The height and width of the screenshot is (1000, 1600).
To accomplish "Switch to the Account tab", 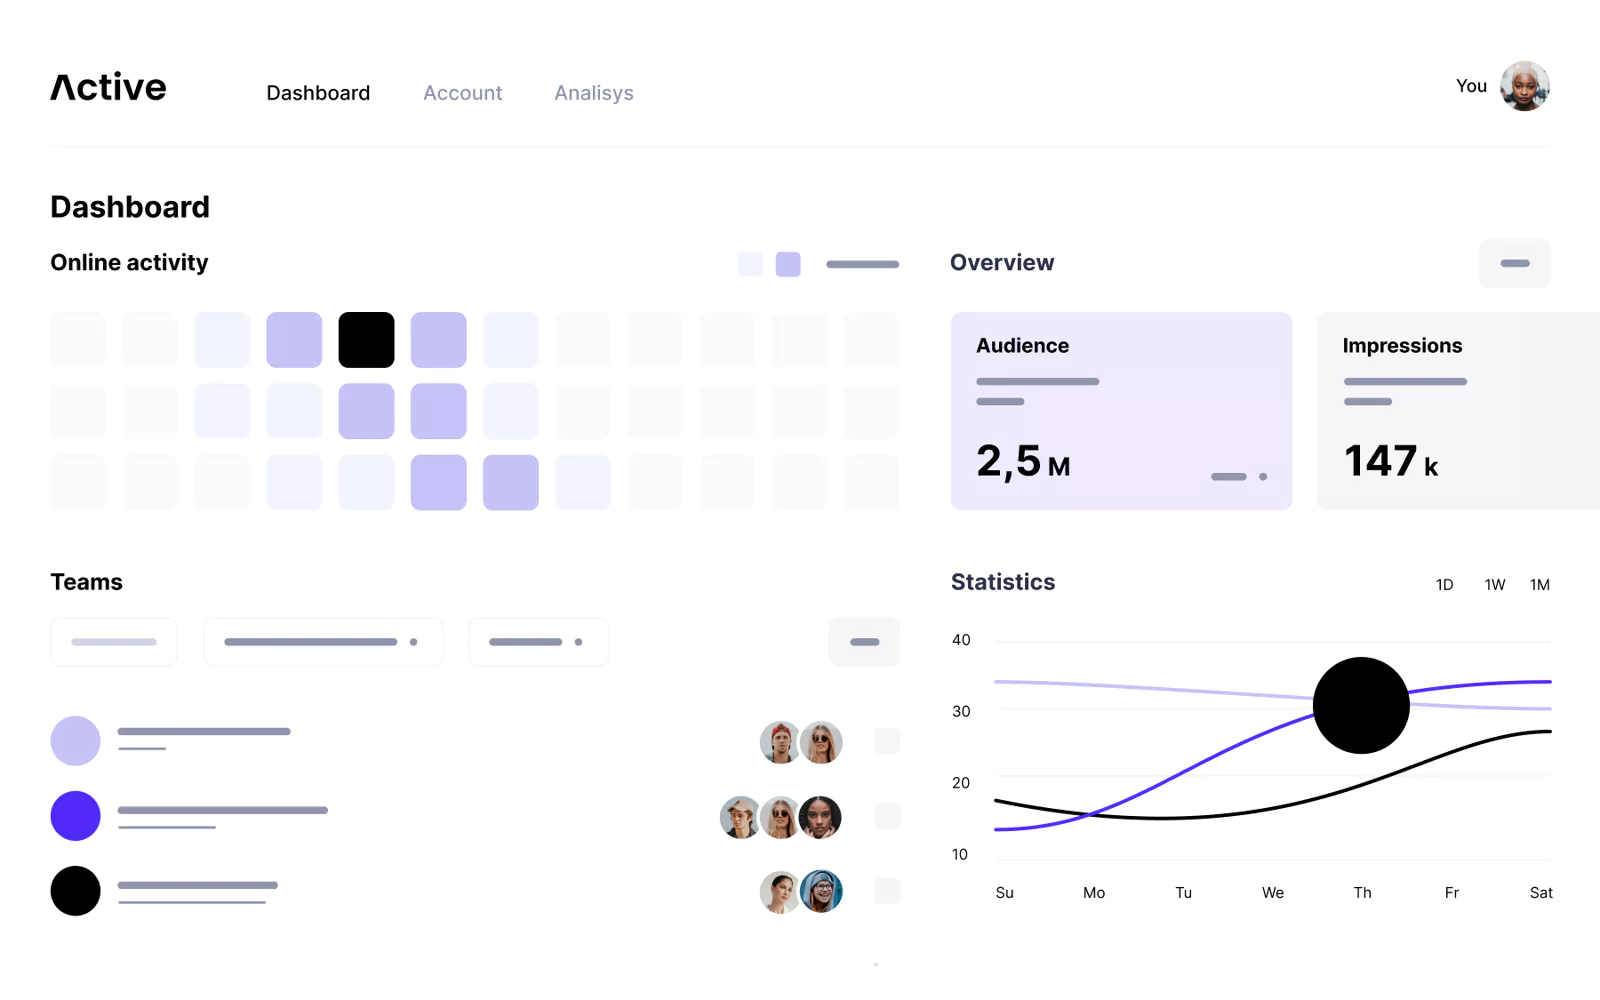I will pyautogui.click(x=462, y=93).
